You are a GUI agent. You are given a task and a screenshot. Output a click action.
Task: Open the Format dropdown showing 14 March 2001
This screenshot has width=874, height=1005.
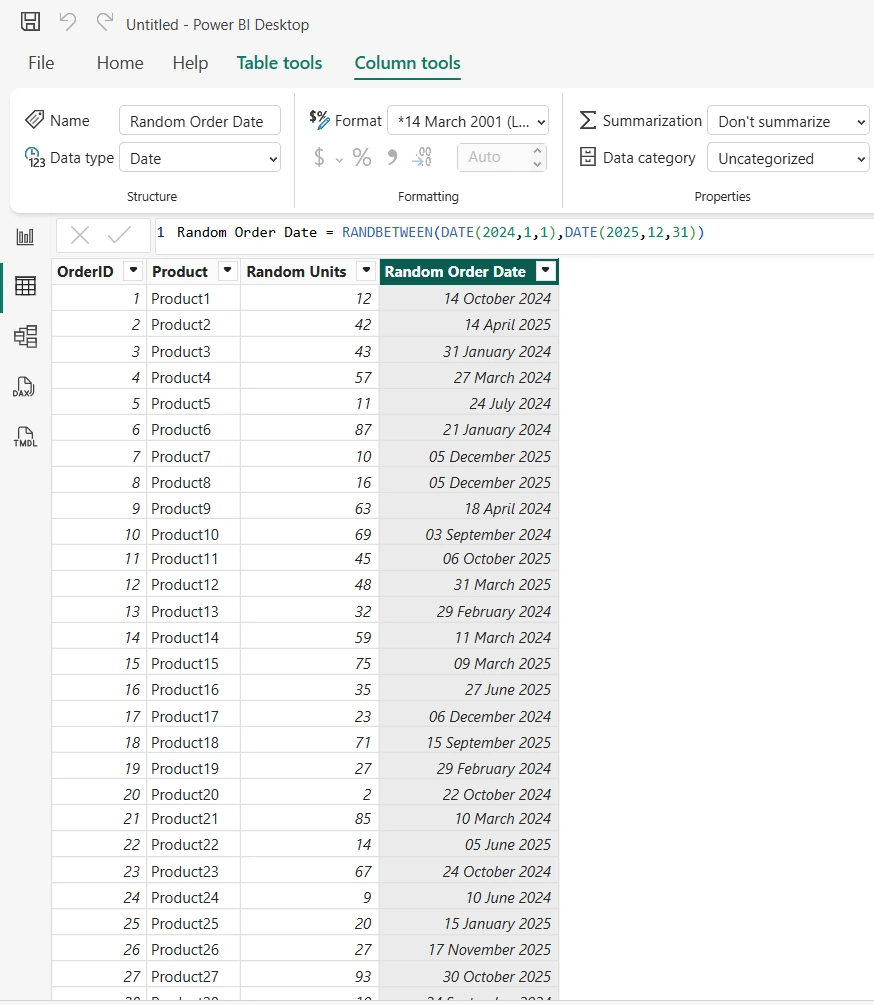click(468, 120)
